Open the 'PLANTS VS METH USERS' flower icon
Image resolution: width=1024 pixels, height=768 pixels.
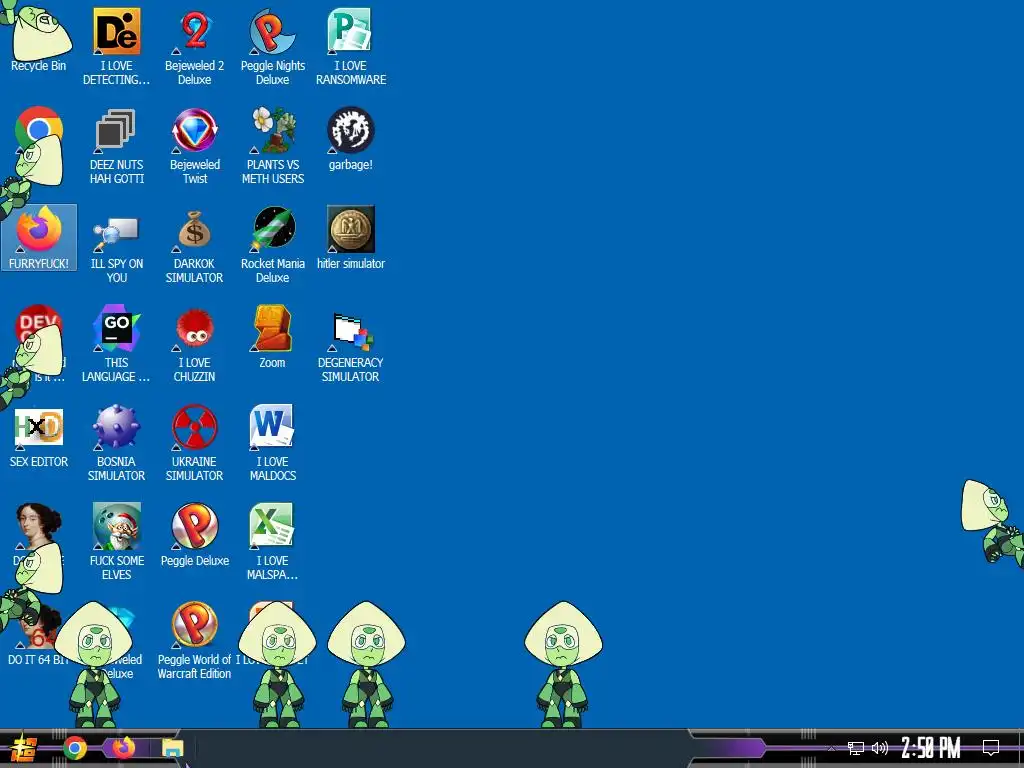tap(272, 146)
